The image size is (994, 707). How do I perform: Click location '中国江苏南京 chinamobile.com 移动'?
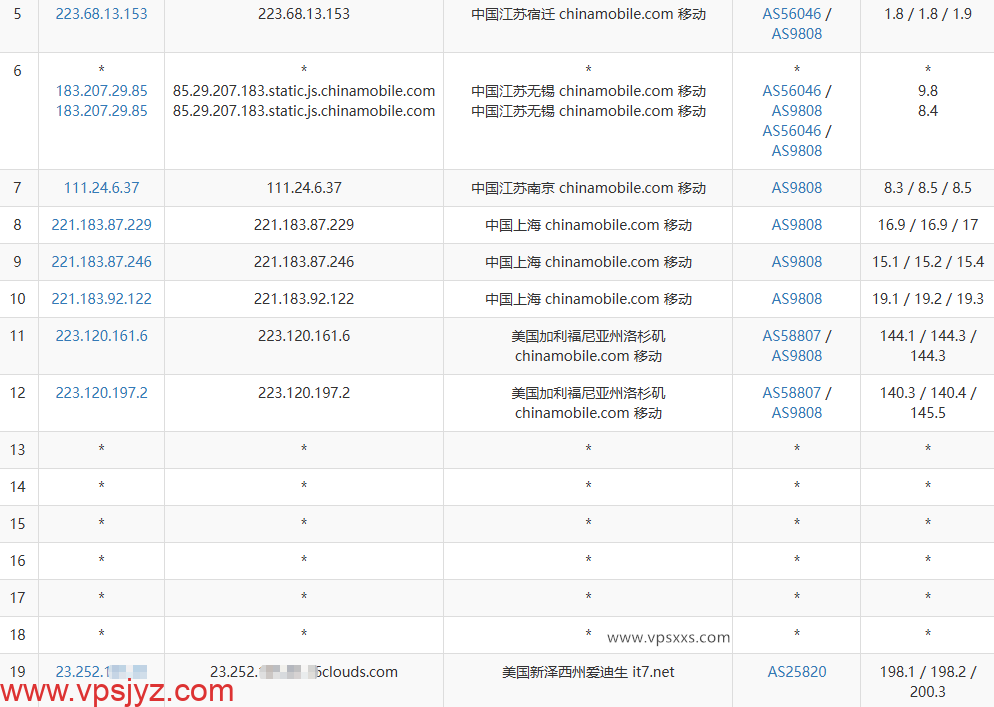pos(588,188)
